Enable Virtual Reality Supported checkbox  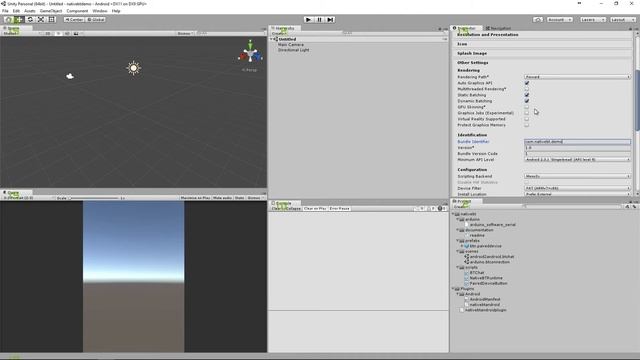click(x=527, y=119)
